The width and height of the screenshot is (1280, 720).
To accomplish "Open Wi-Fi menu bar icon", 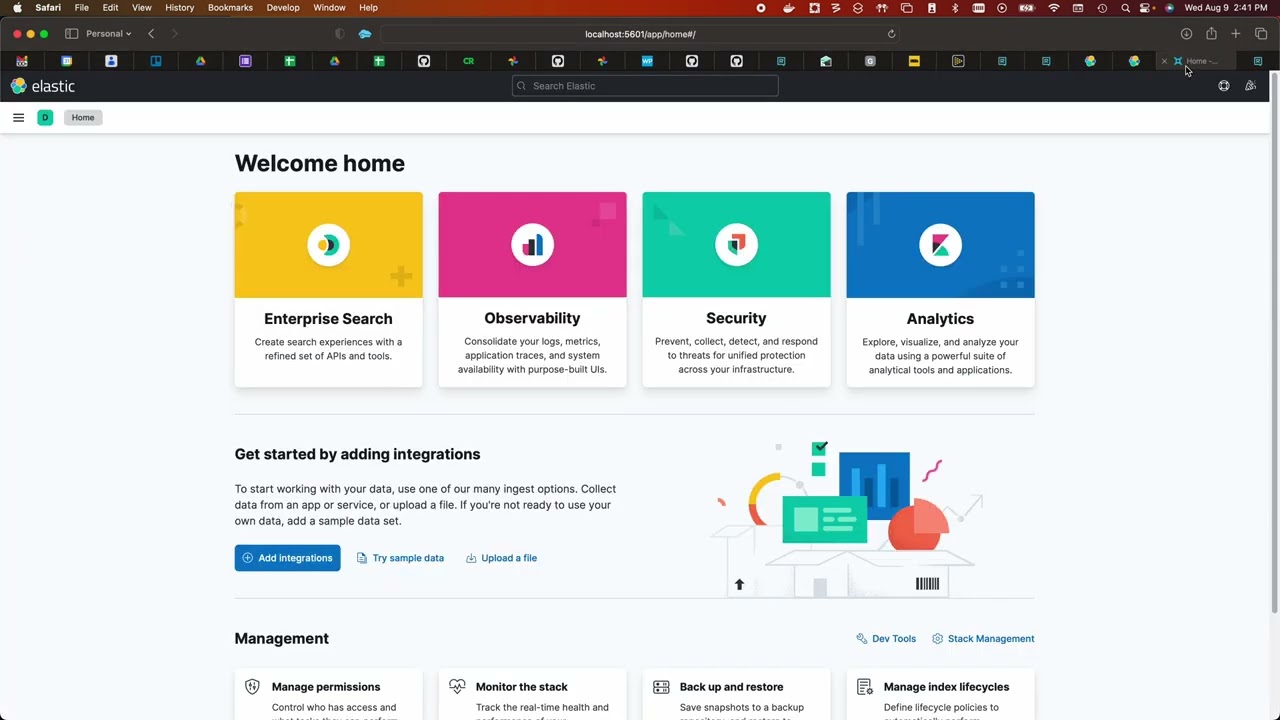I will tap(1054, 8).
